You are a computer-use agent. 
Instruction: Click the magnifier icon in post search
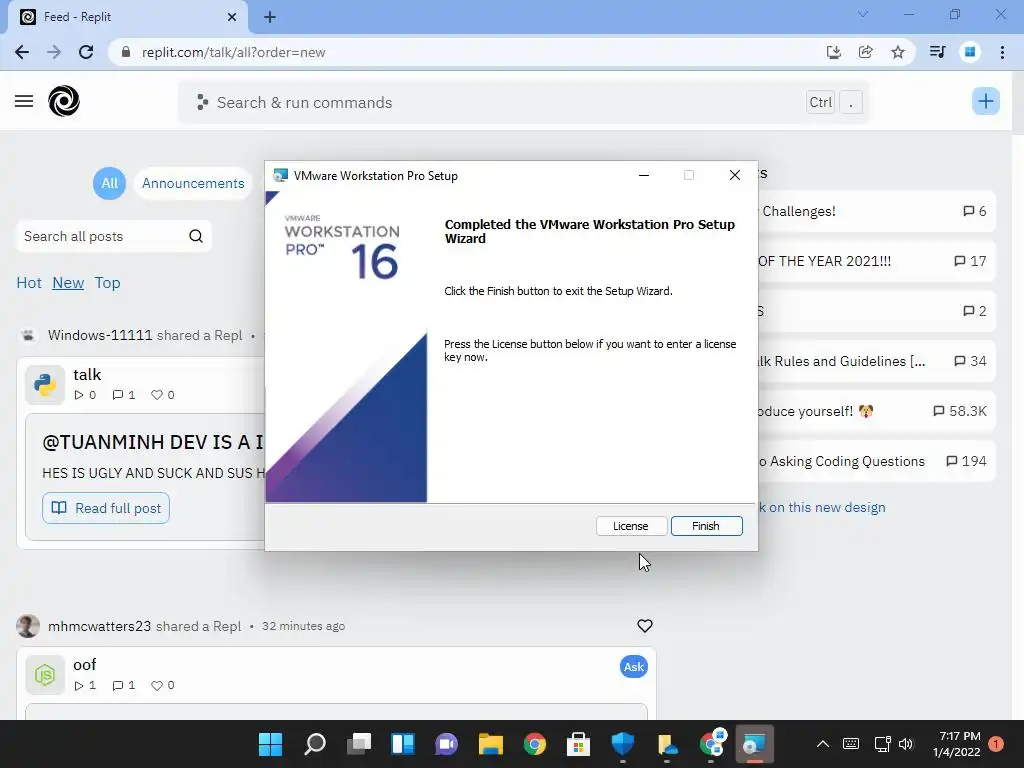point(196,236)
